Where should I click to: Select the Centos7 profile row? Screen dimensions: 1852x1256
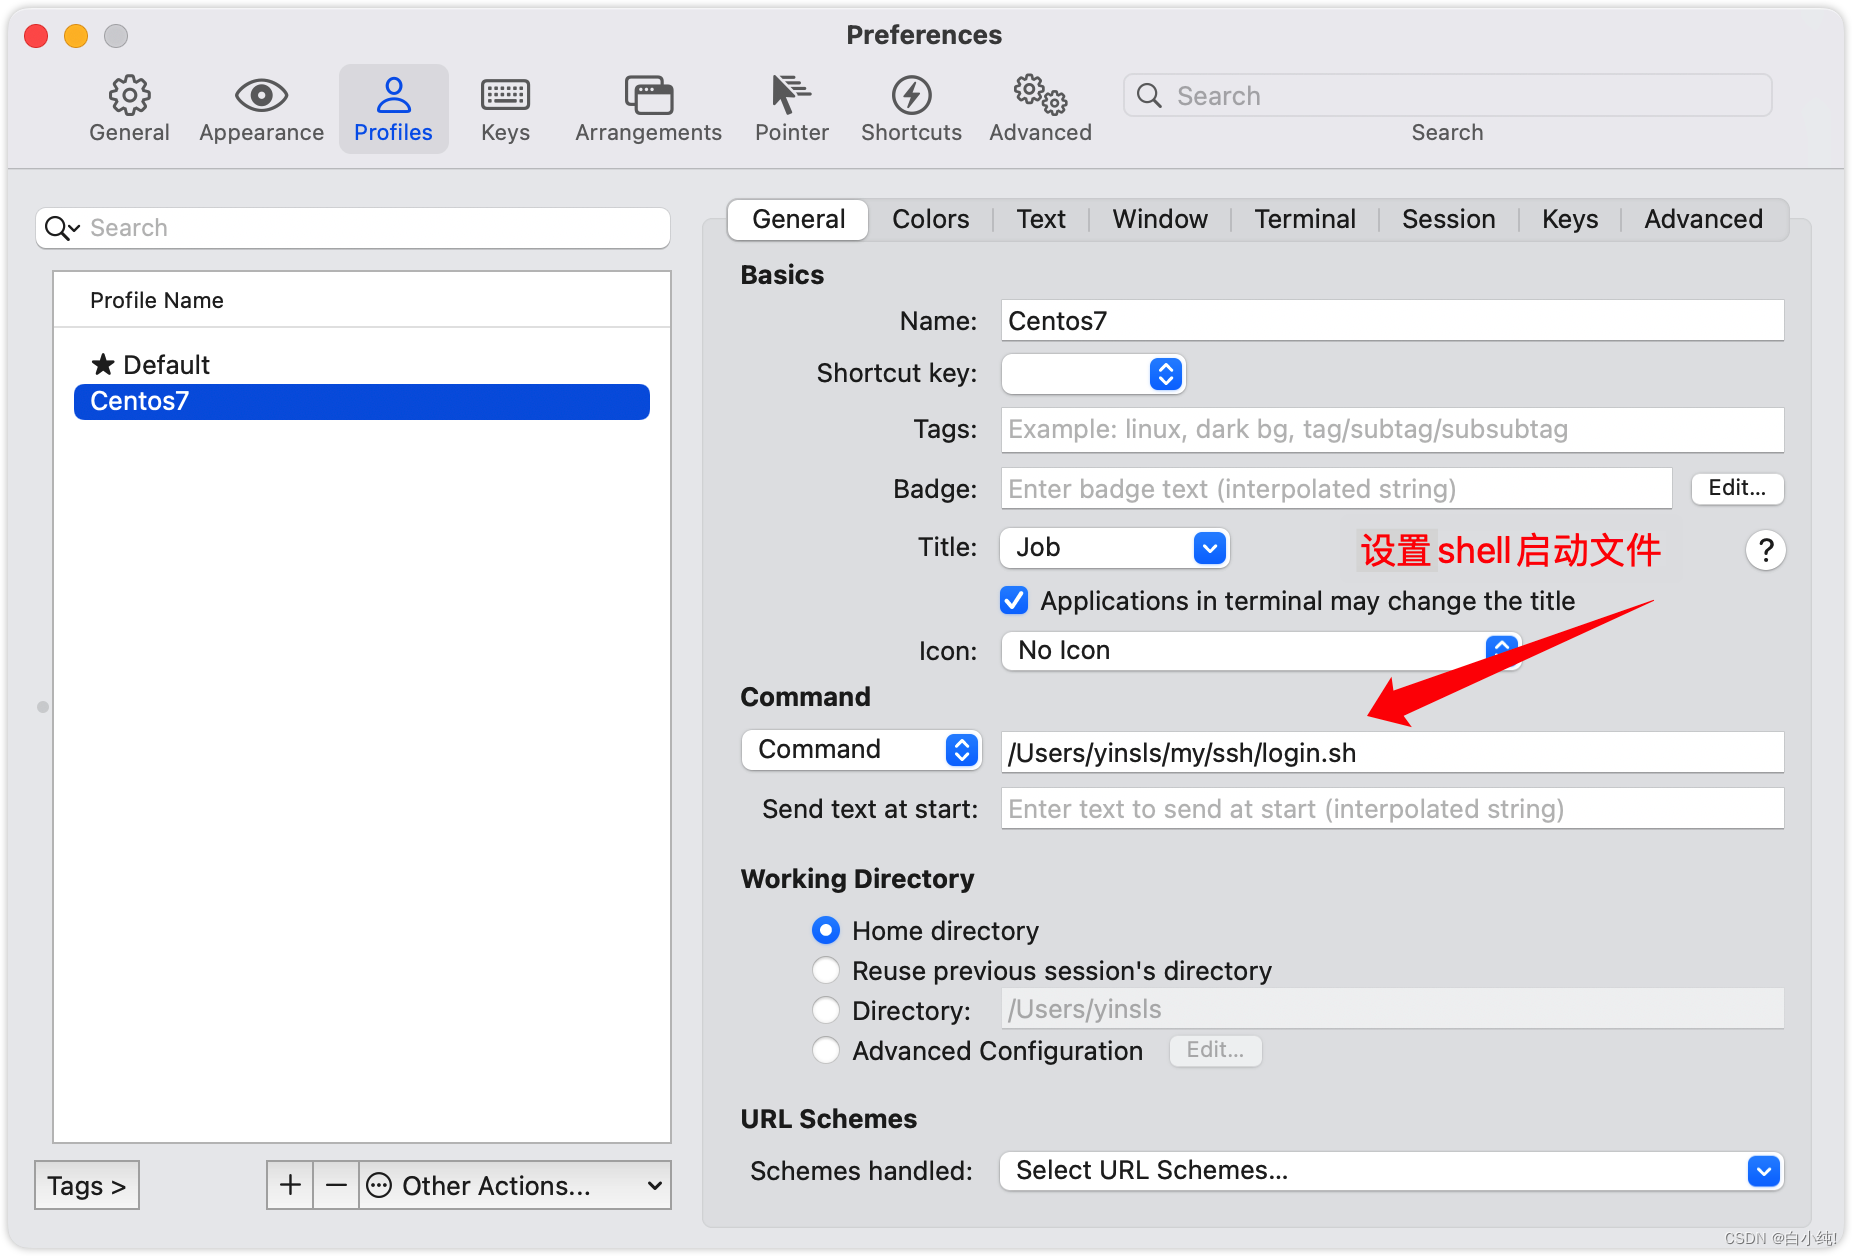(x=361, y=401)
